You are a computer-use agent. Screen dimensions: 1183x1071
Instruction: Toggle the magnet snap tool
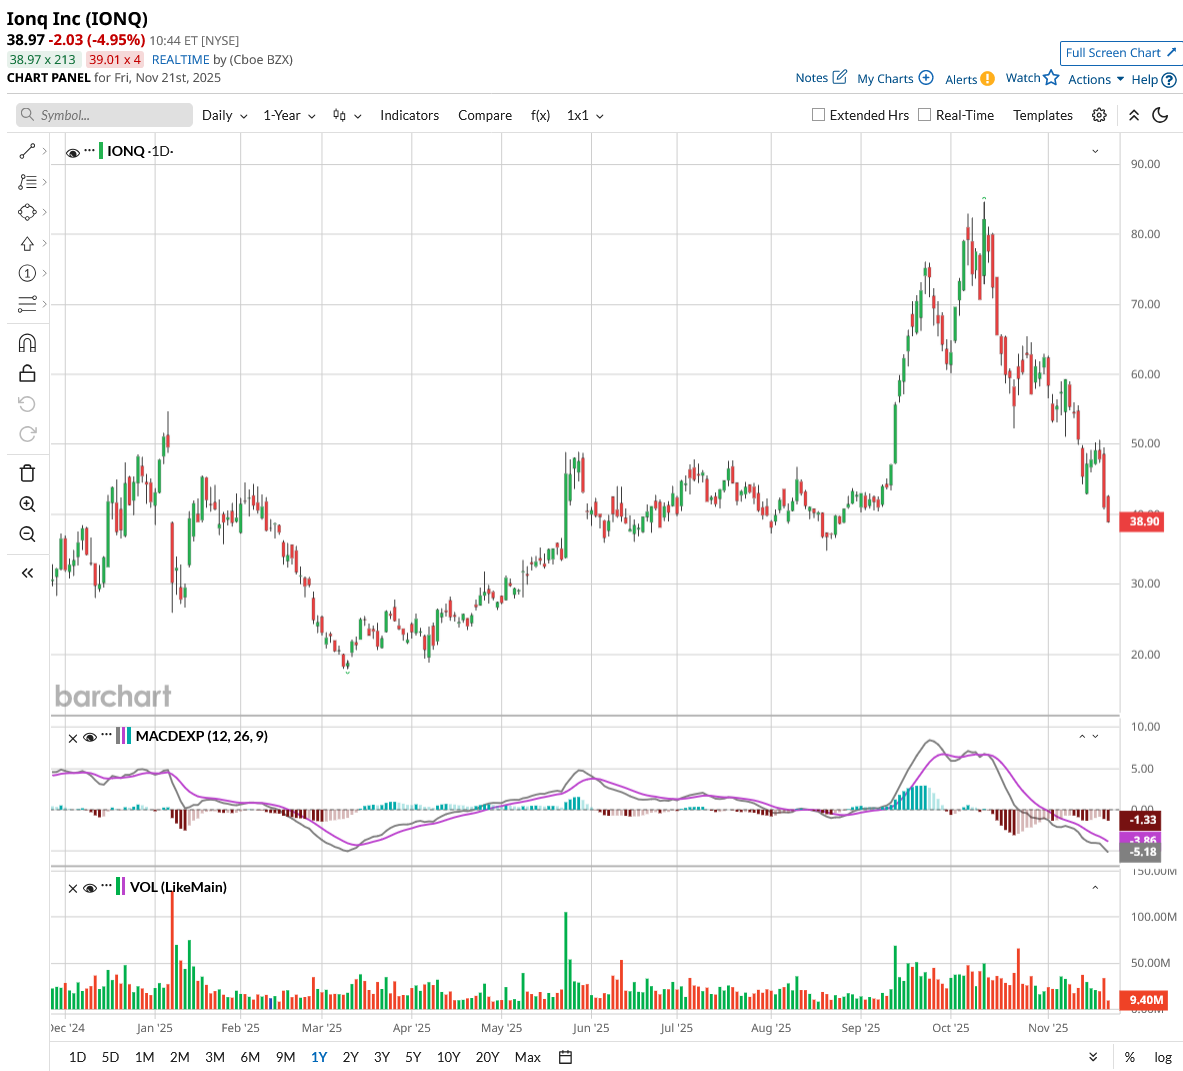[x=27, y=343]
